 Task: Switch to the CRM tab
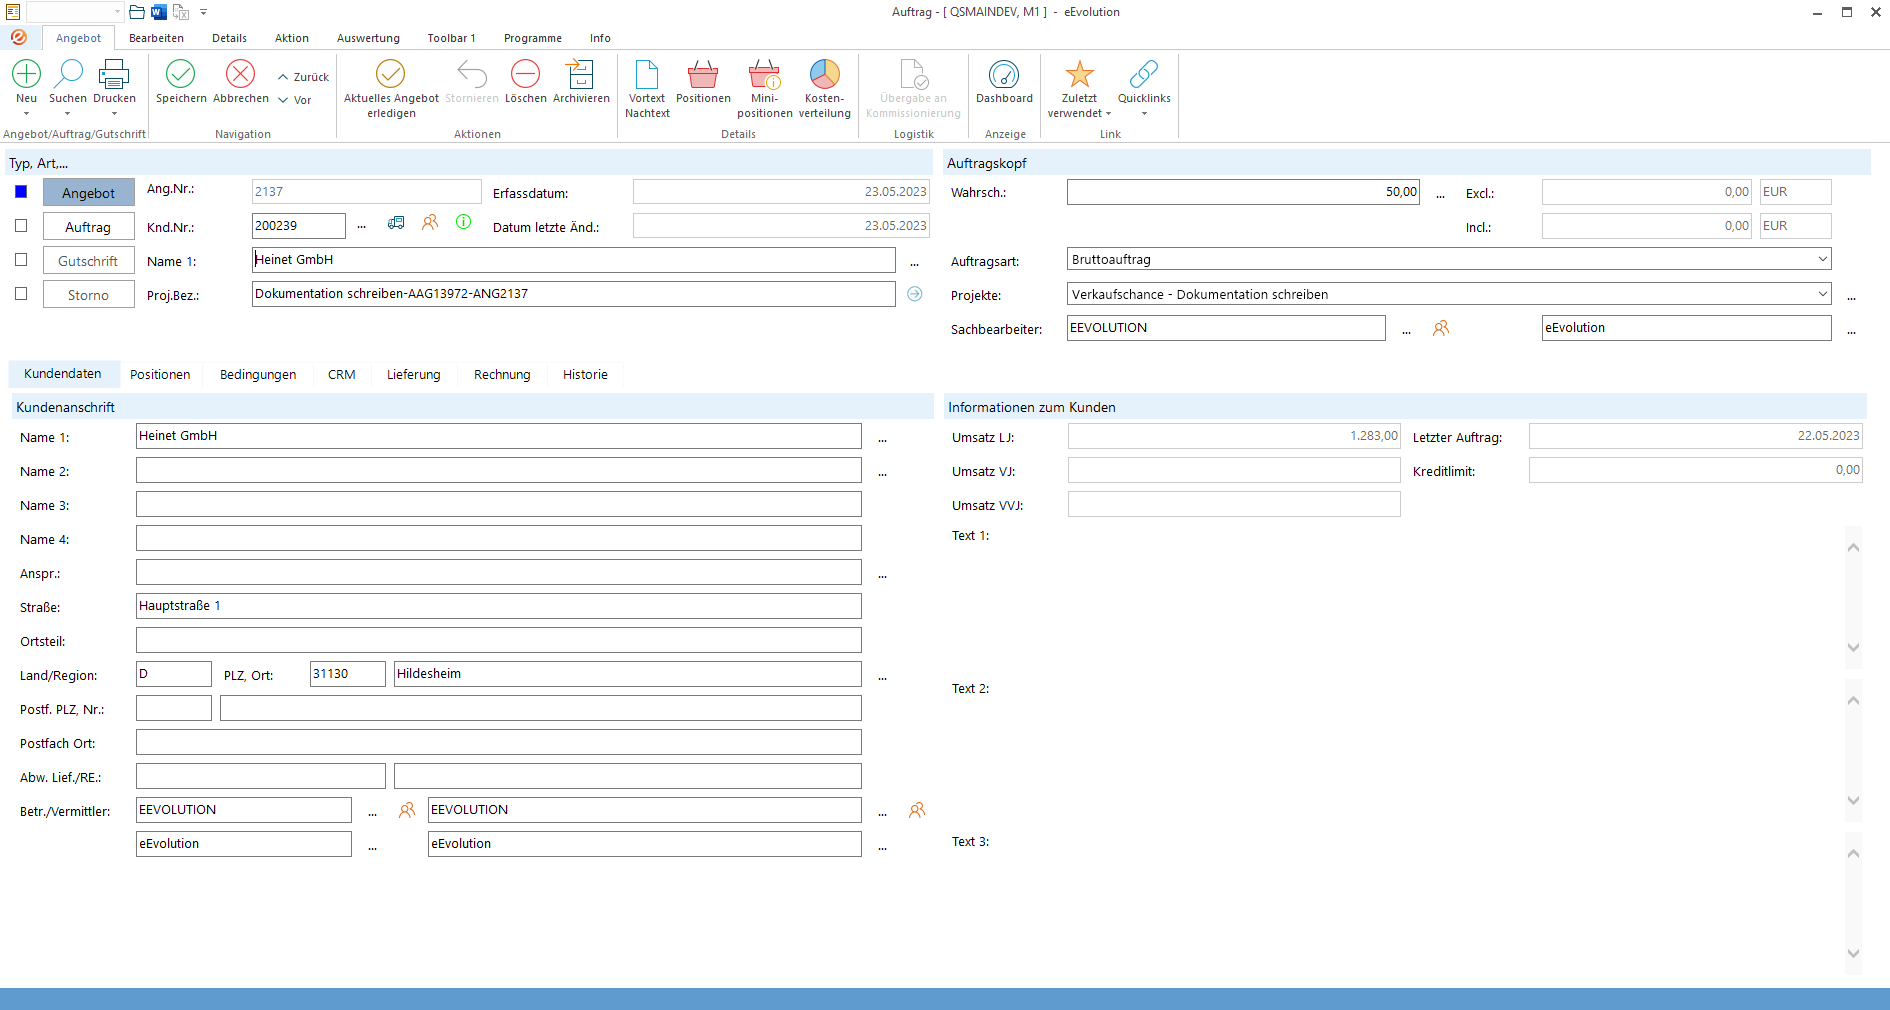[341, 374]
